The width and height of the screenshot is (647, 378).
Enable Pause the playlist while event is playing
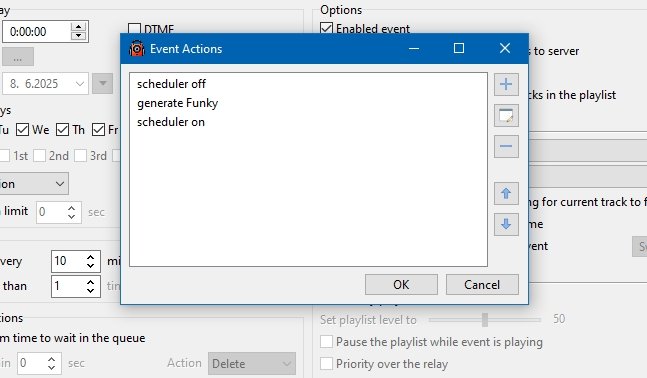[x=326, y=342]
